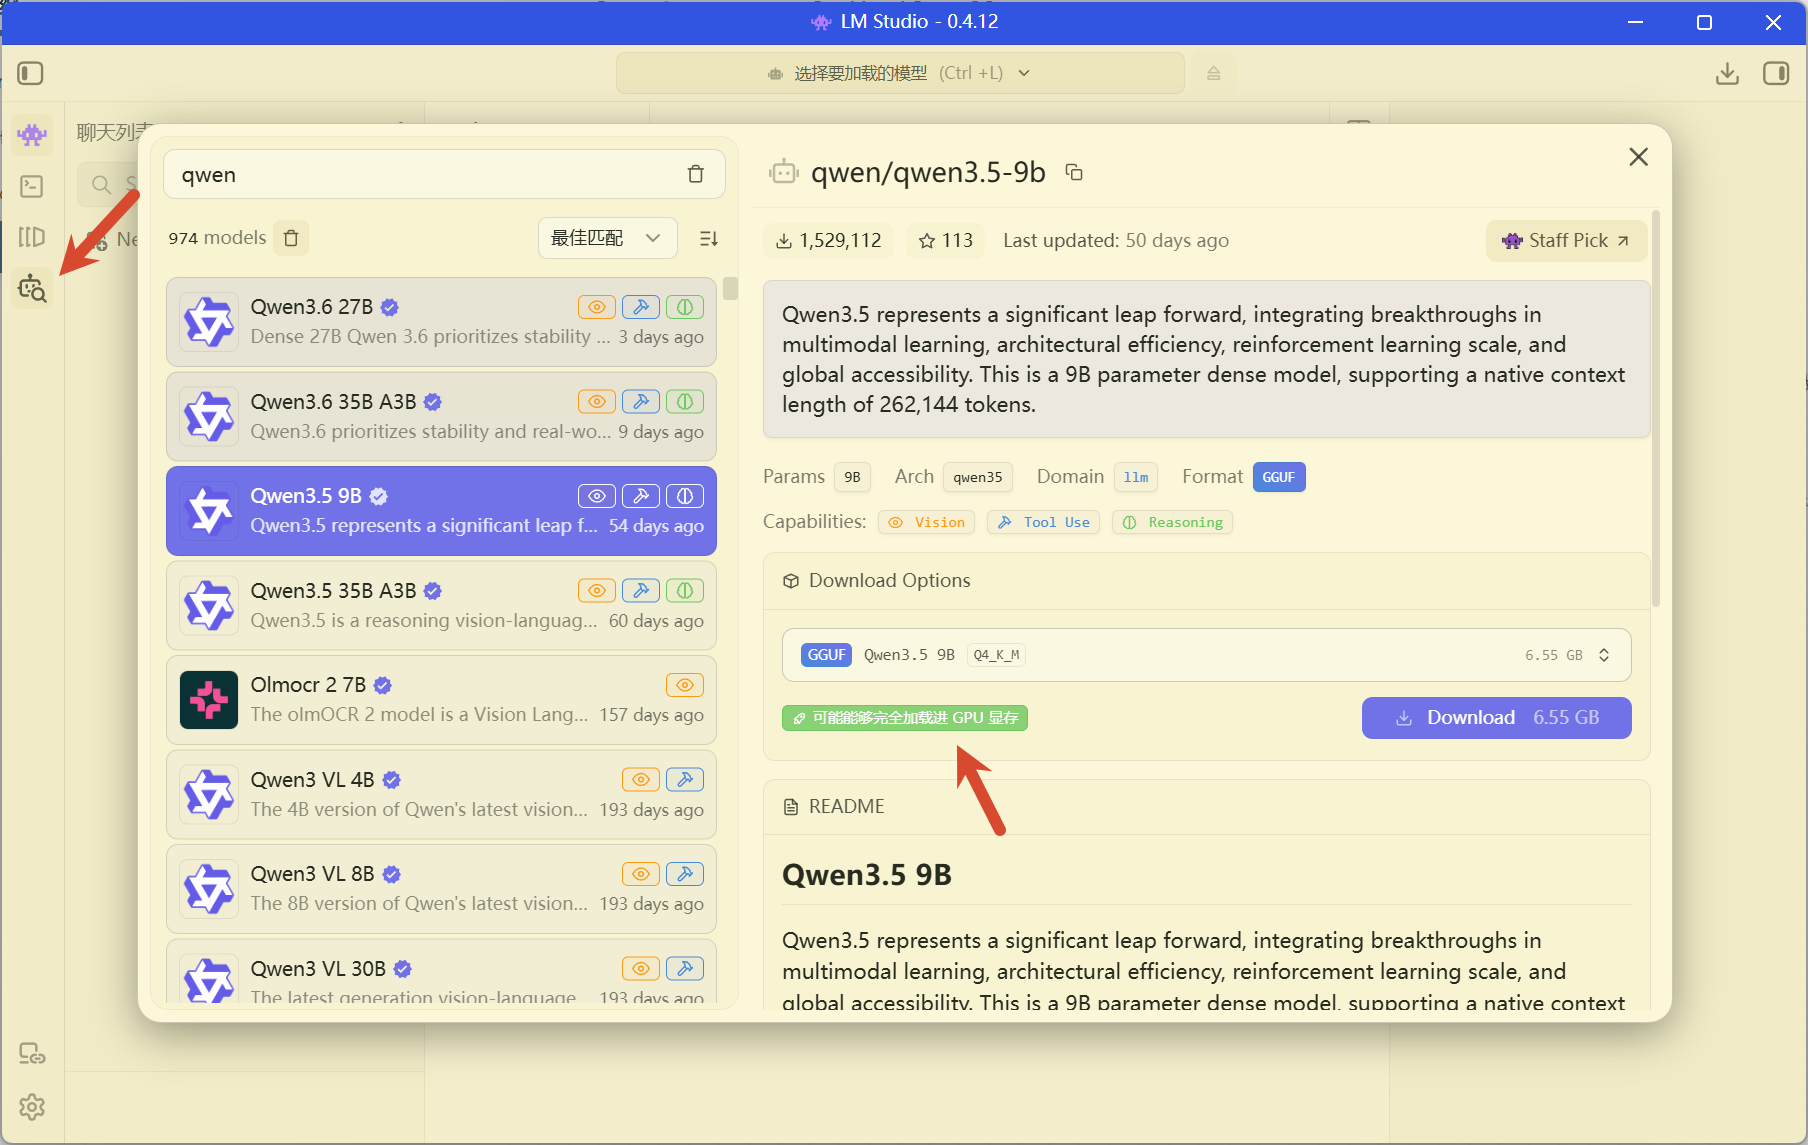Screen dimensions: 1808x1145
Task: Click the eject model icon
Action: pos(1213,73)
